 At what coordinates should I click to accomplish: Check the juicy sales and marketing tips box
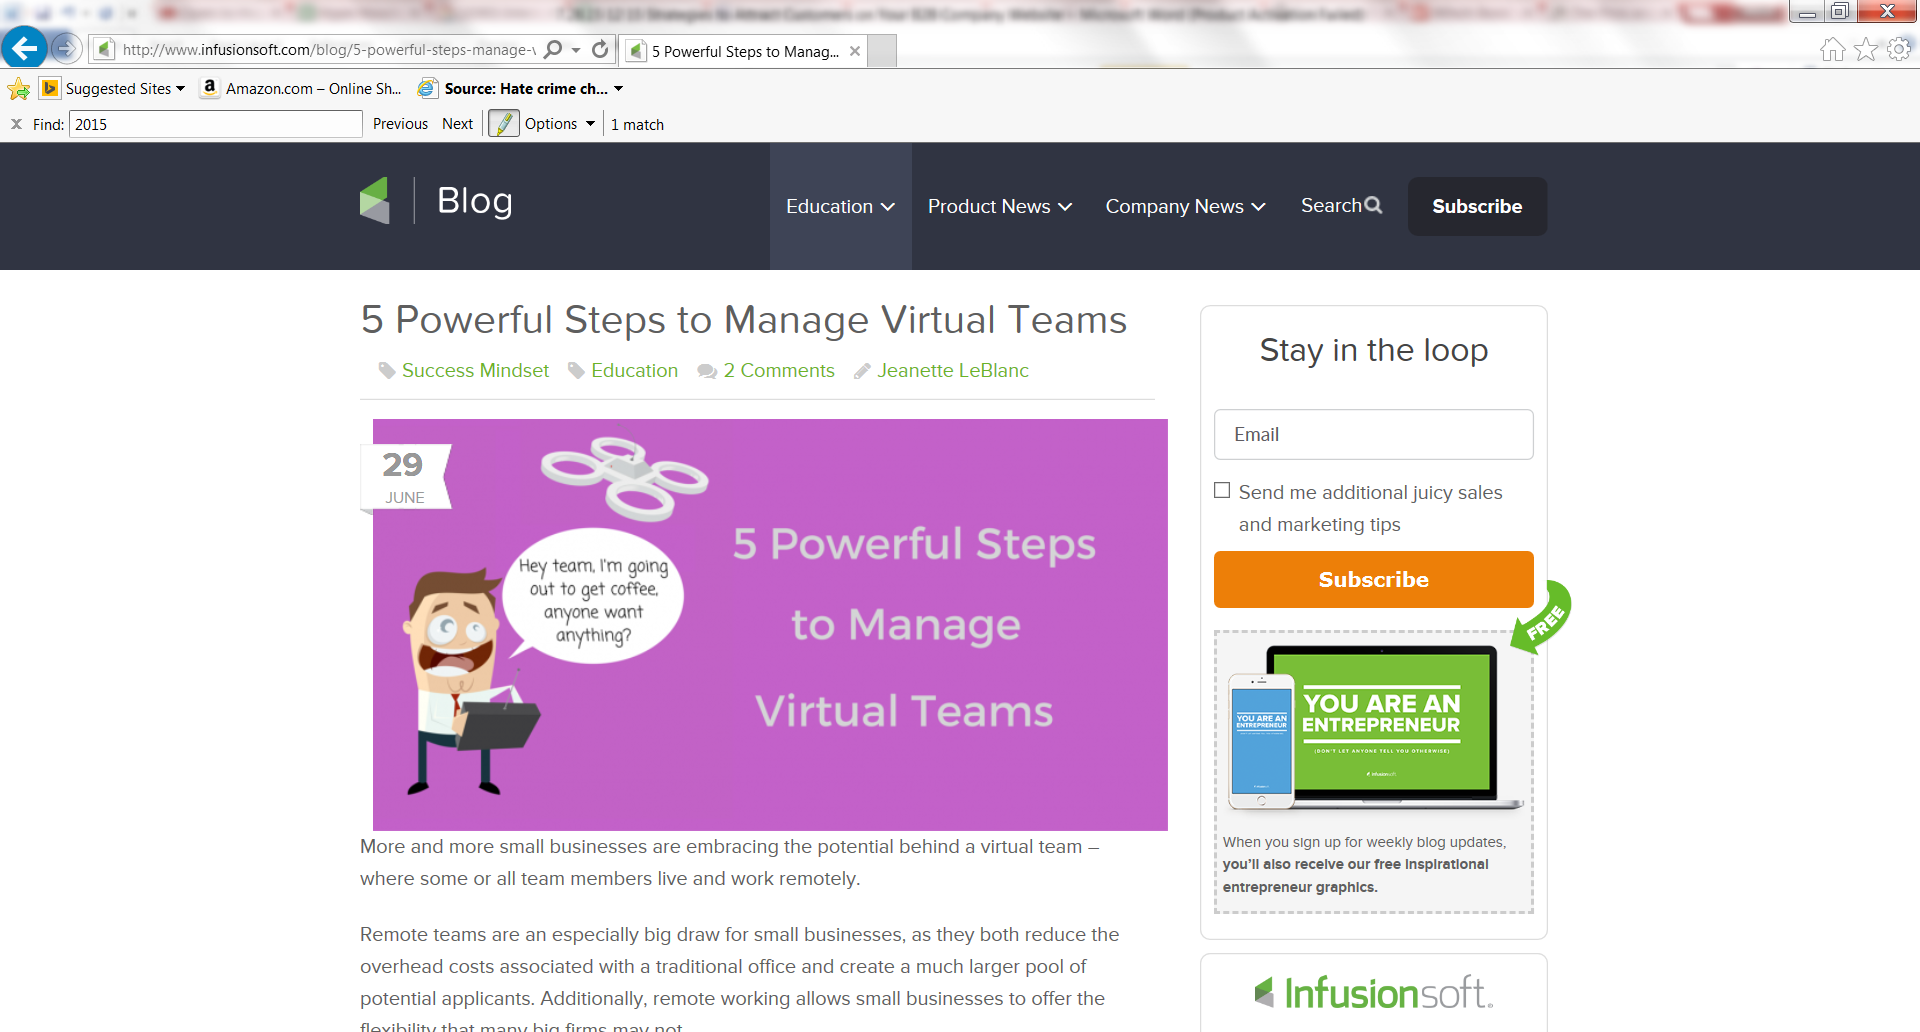pyautogui.click(x=1222, y=490)
